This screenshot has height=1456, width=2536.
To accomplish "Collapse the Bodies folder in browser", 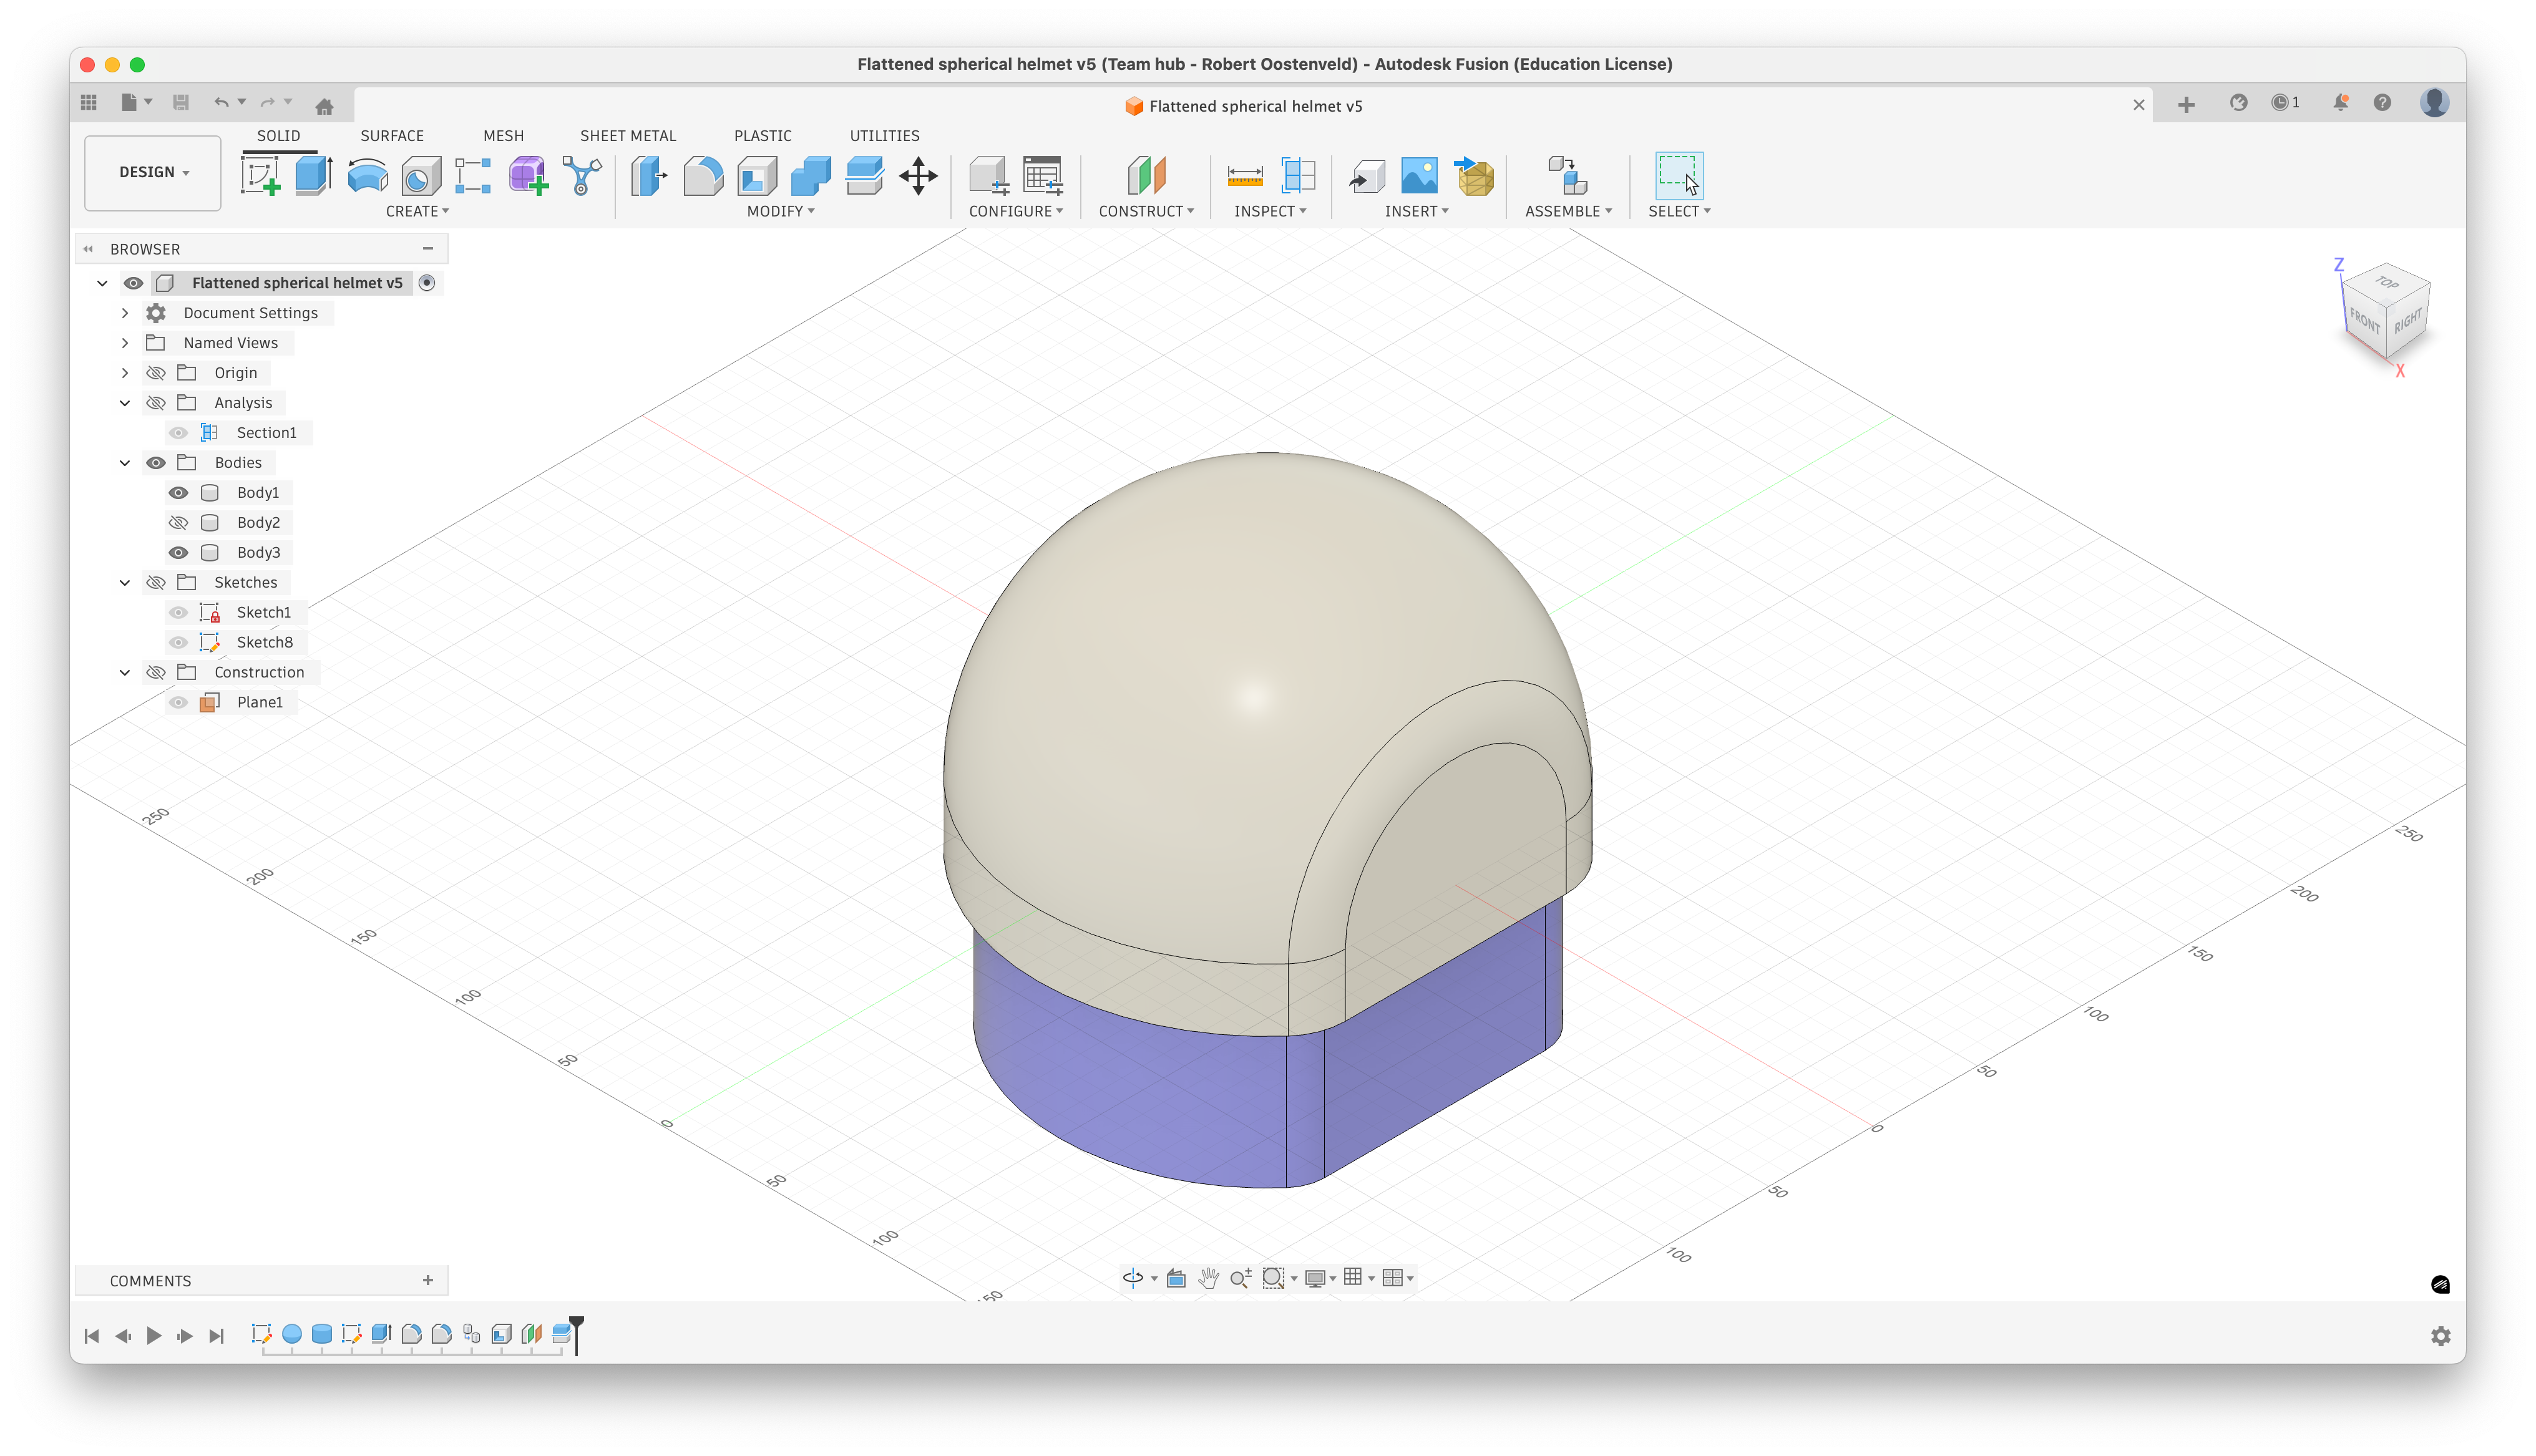I will 125,463.
